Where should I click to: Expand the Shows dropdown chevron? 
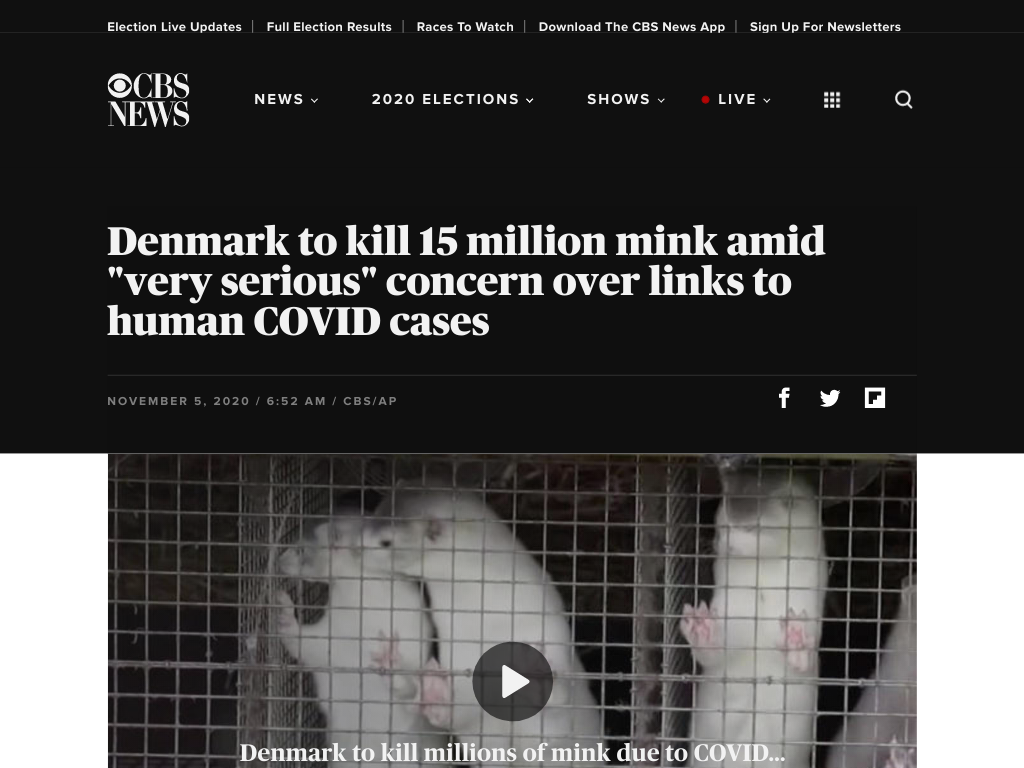coord(661,101)
